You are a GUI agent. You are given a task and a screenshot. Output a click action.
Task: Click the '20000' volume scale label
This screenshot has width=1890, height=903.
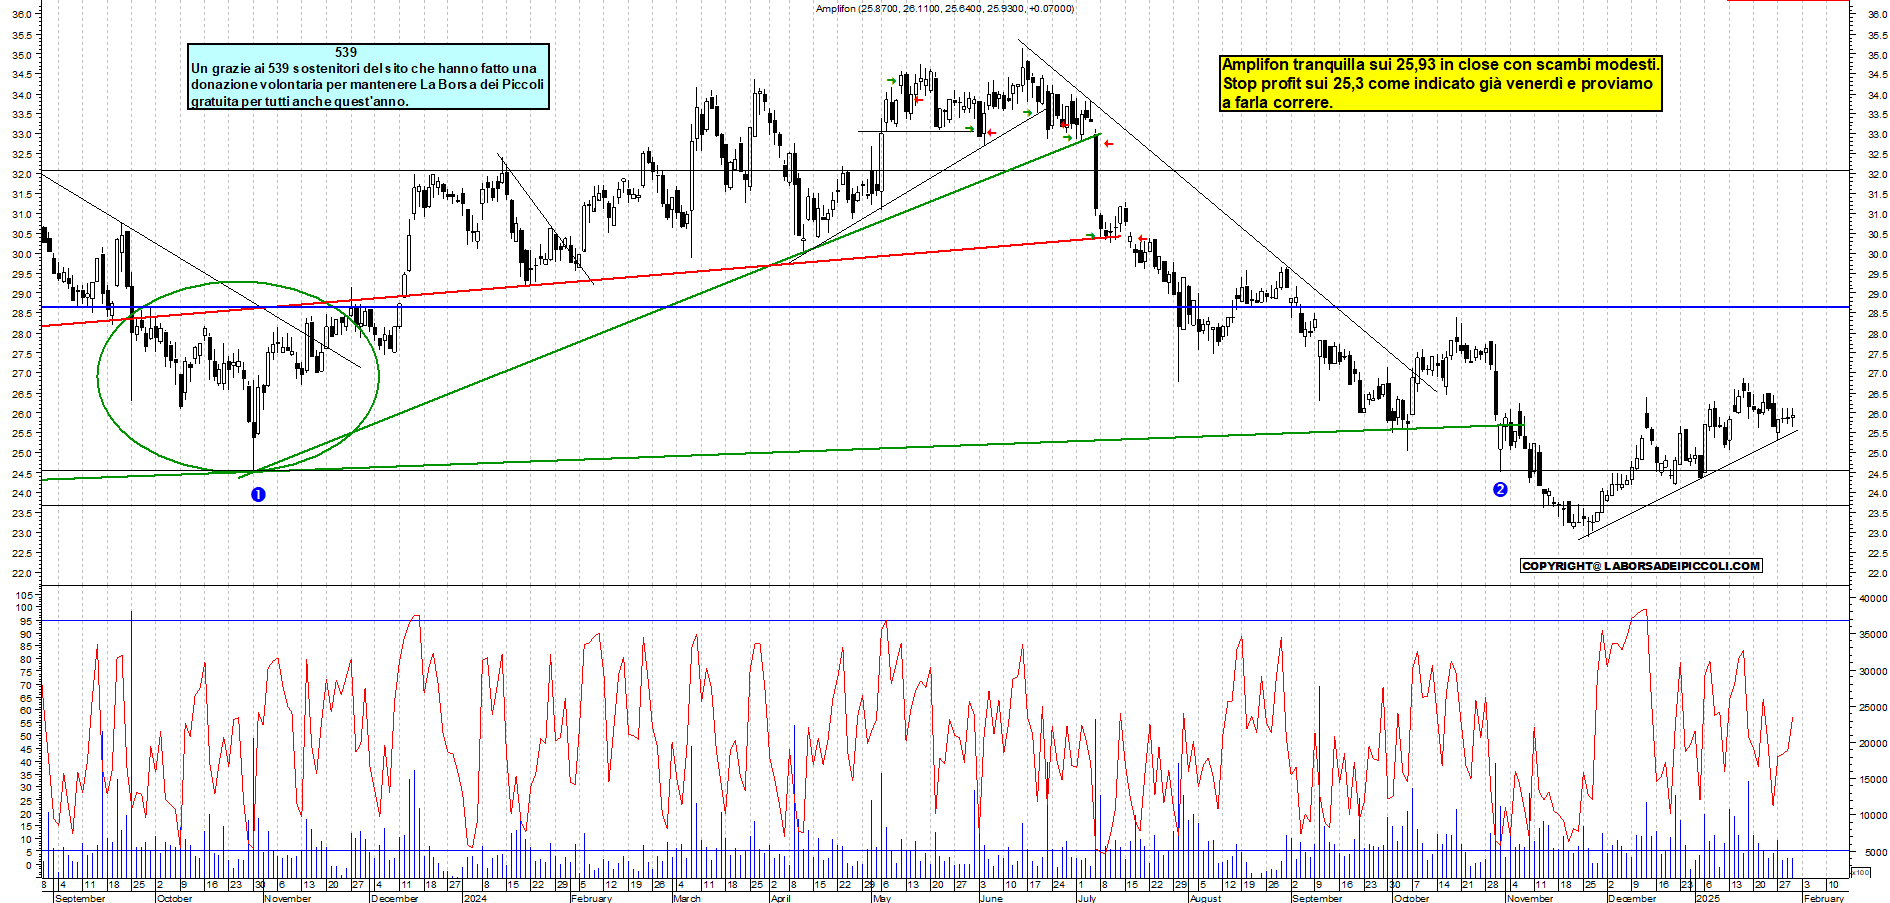[1873, 744]
